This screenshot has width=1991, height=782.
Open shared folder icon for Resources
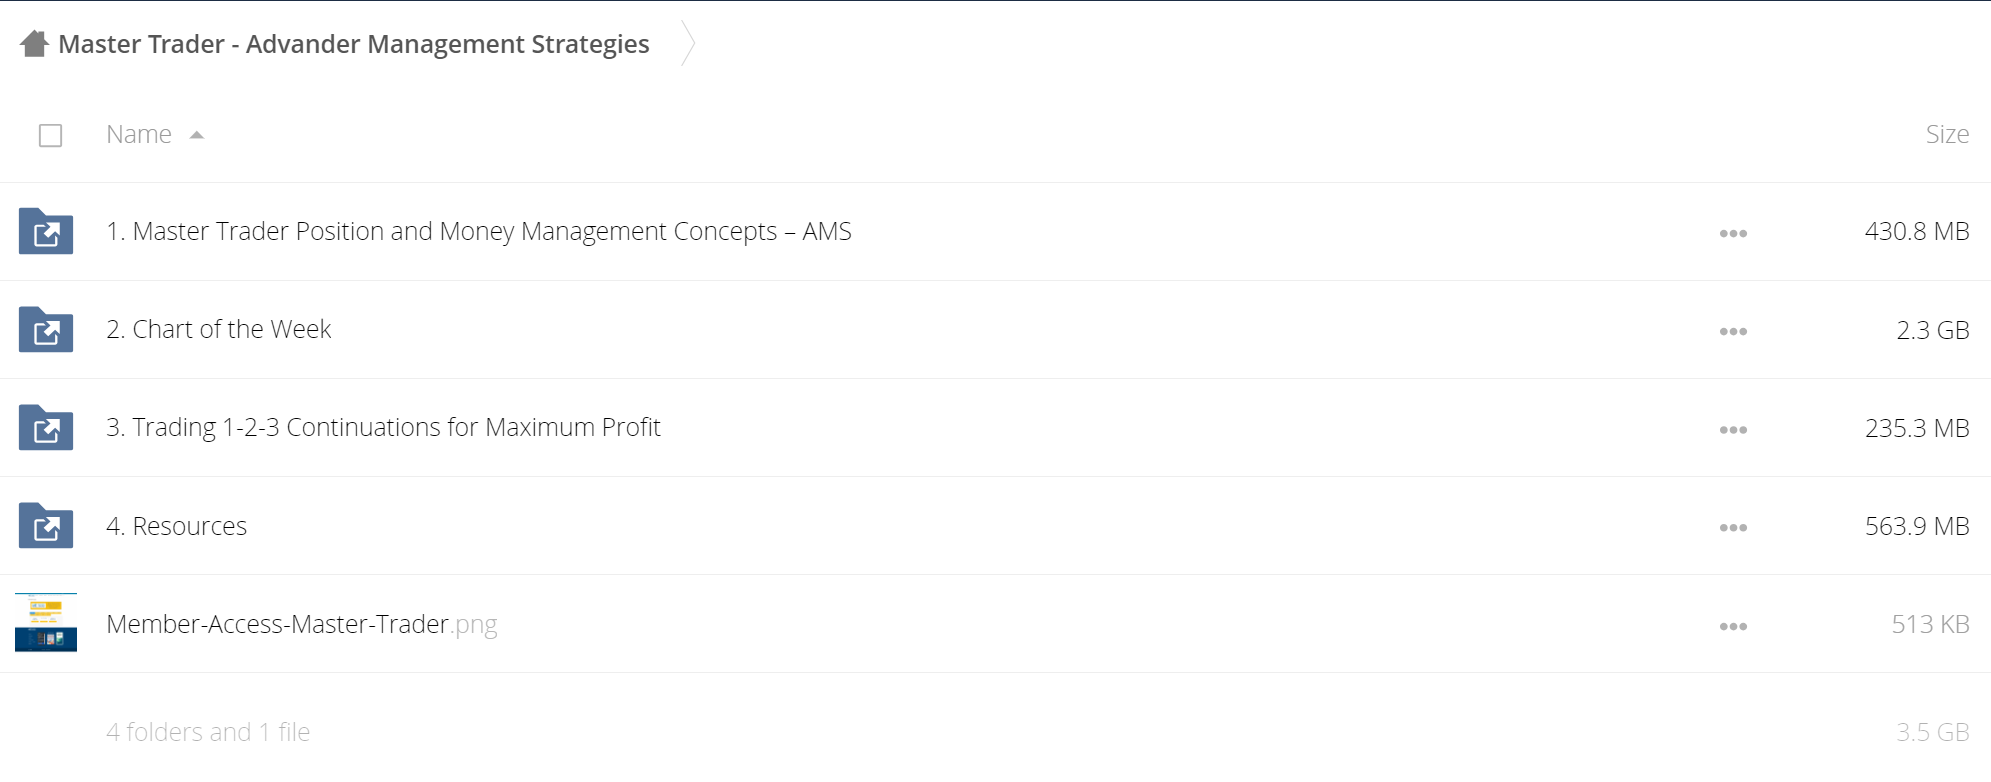pyautogui.click(x=46, y=525)
